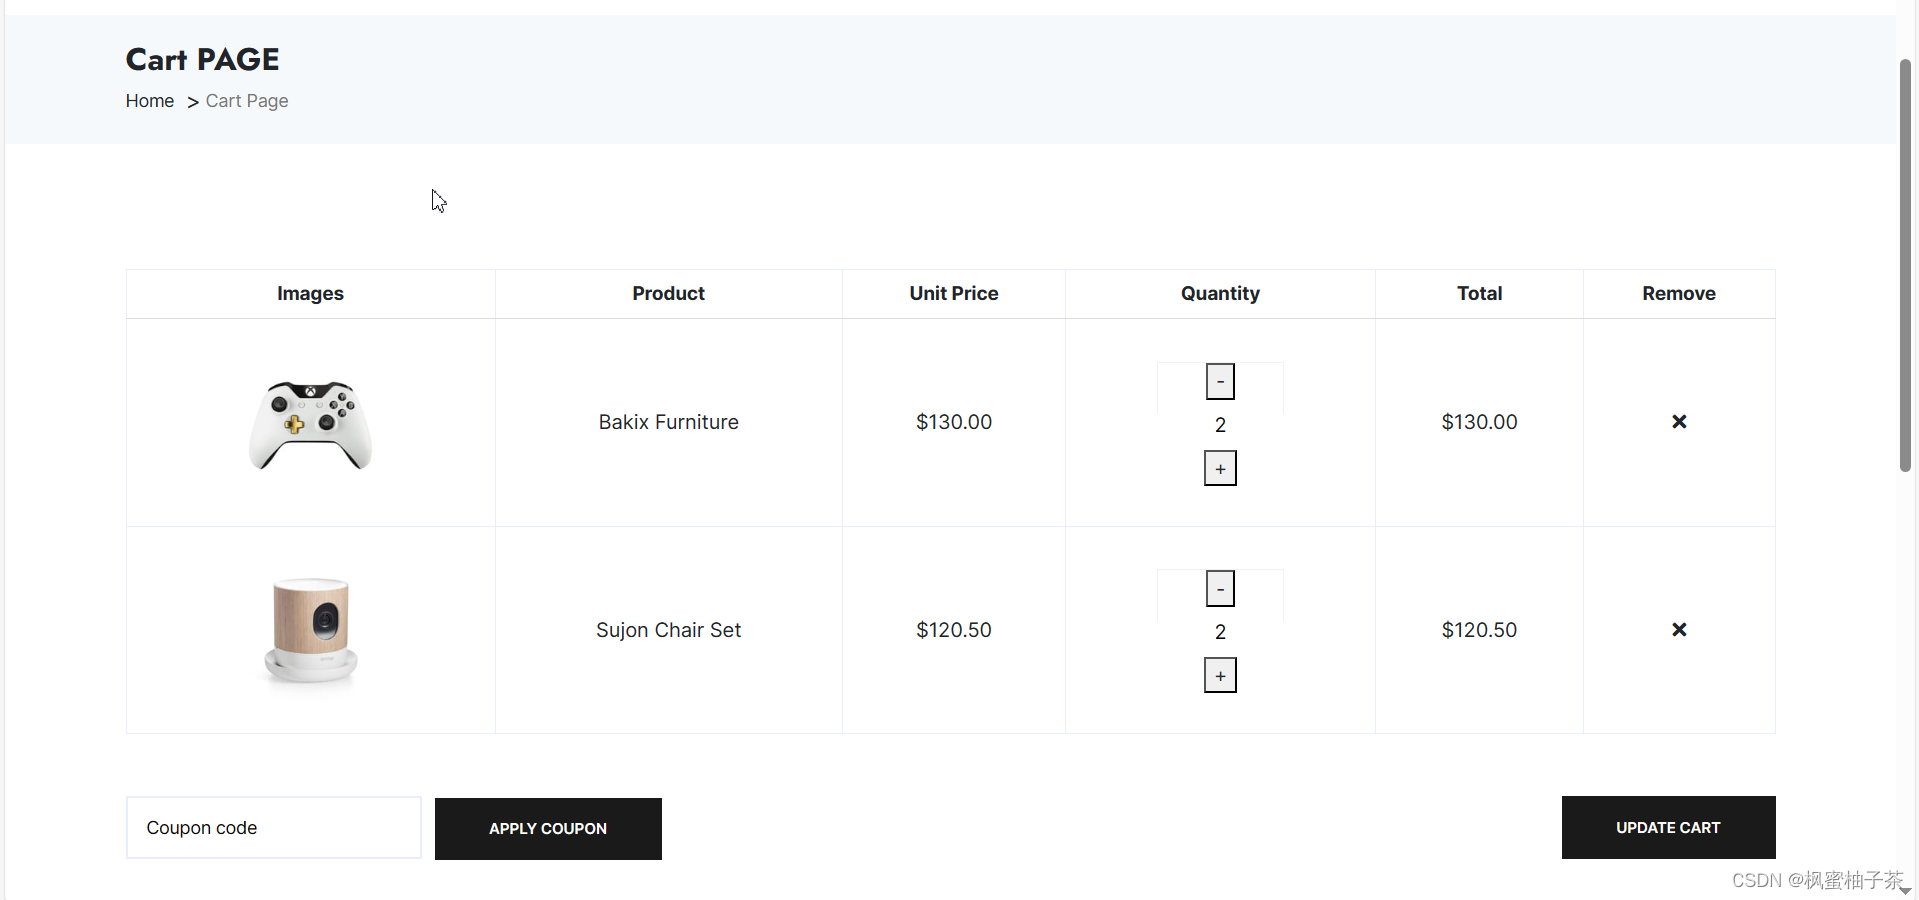1919x900 pixels.
Task: Remove Sujon Chair Set from cart
Action: [1679, 630]
